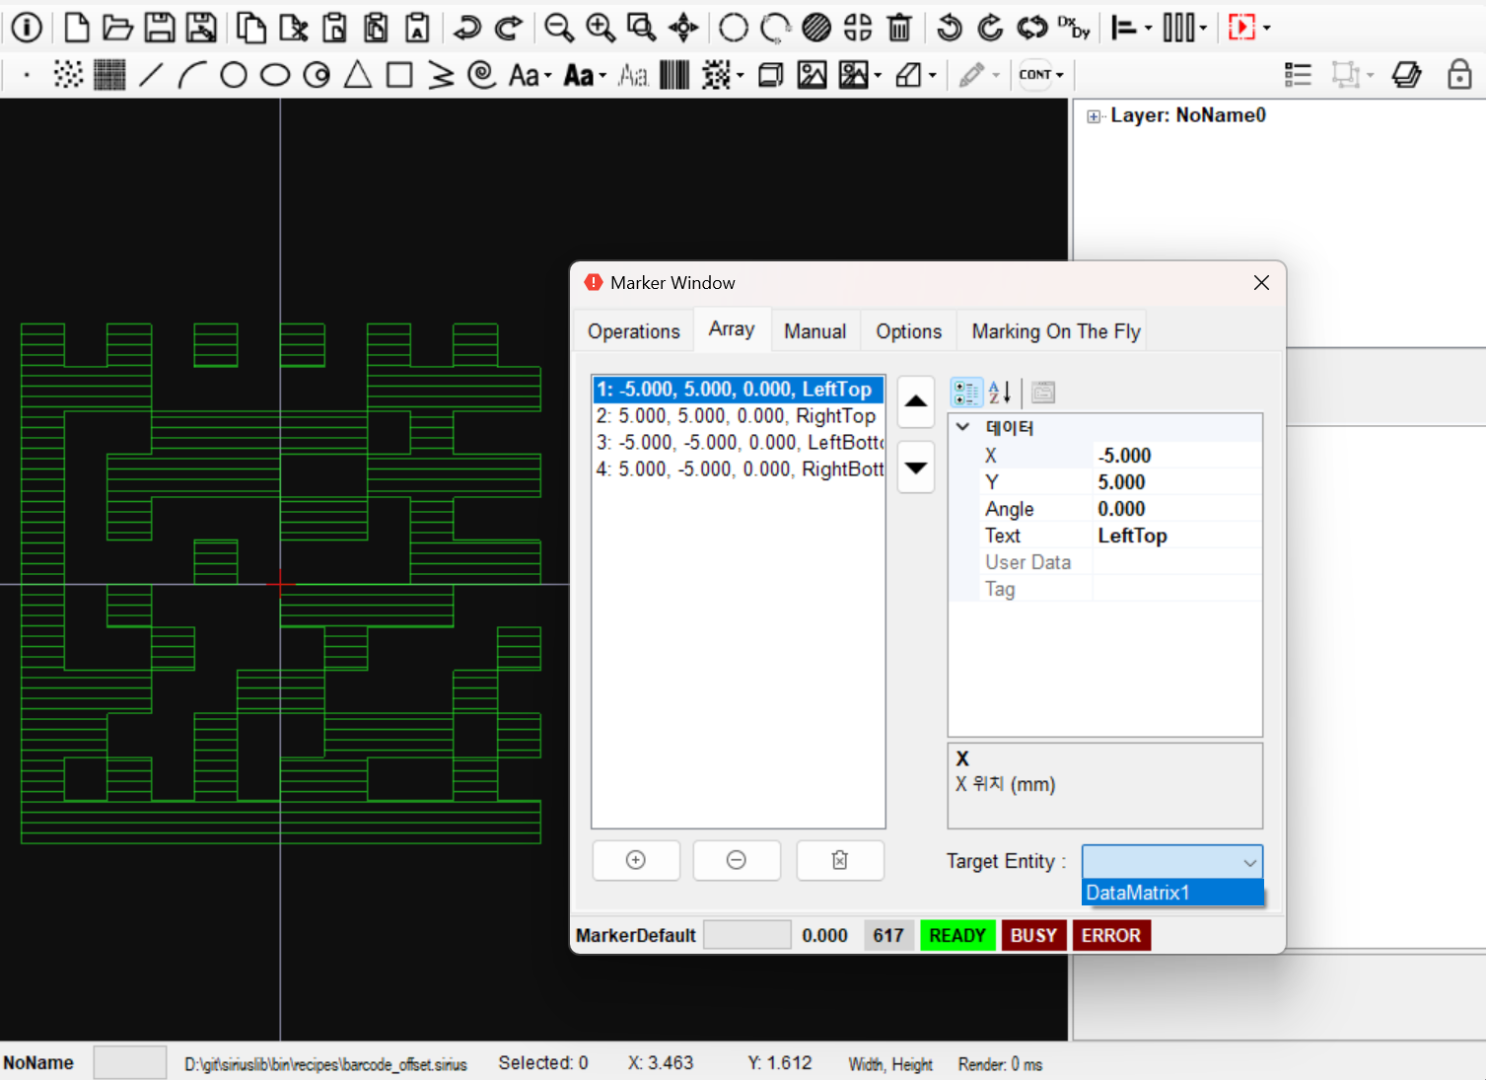Switch to the Operations tab
1486x1080 pixels.
click(x=634, y=331)
